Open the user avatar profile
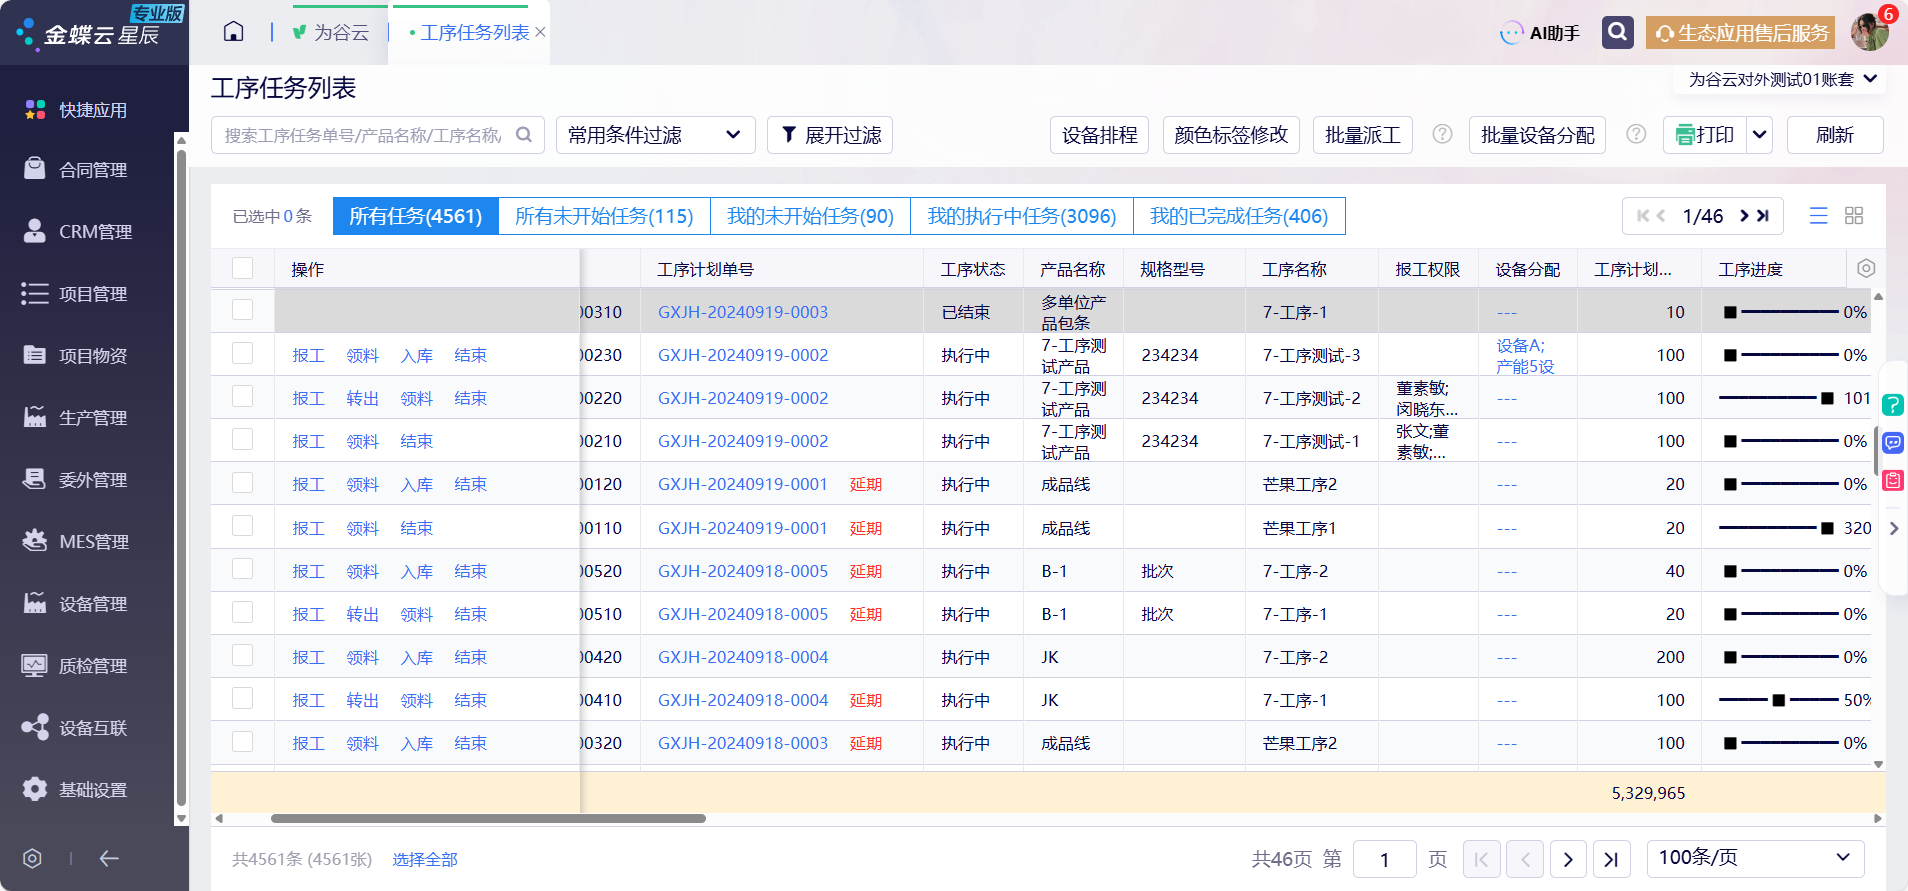The height and width of the screenshot is (891, 1908). (x=1869, y=32)
